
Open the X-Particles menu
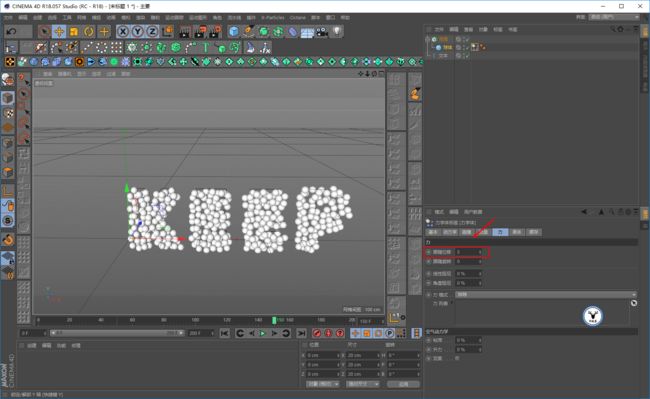point(273,18)
